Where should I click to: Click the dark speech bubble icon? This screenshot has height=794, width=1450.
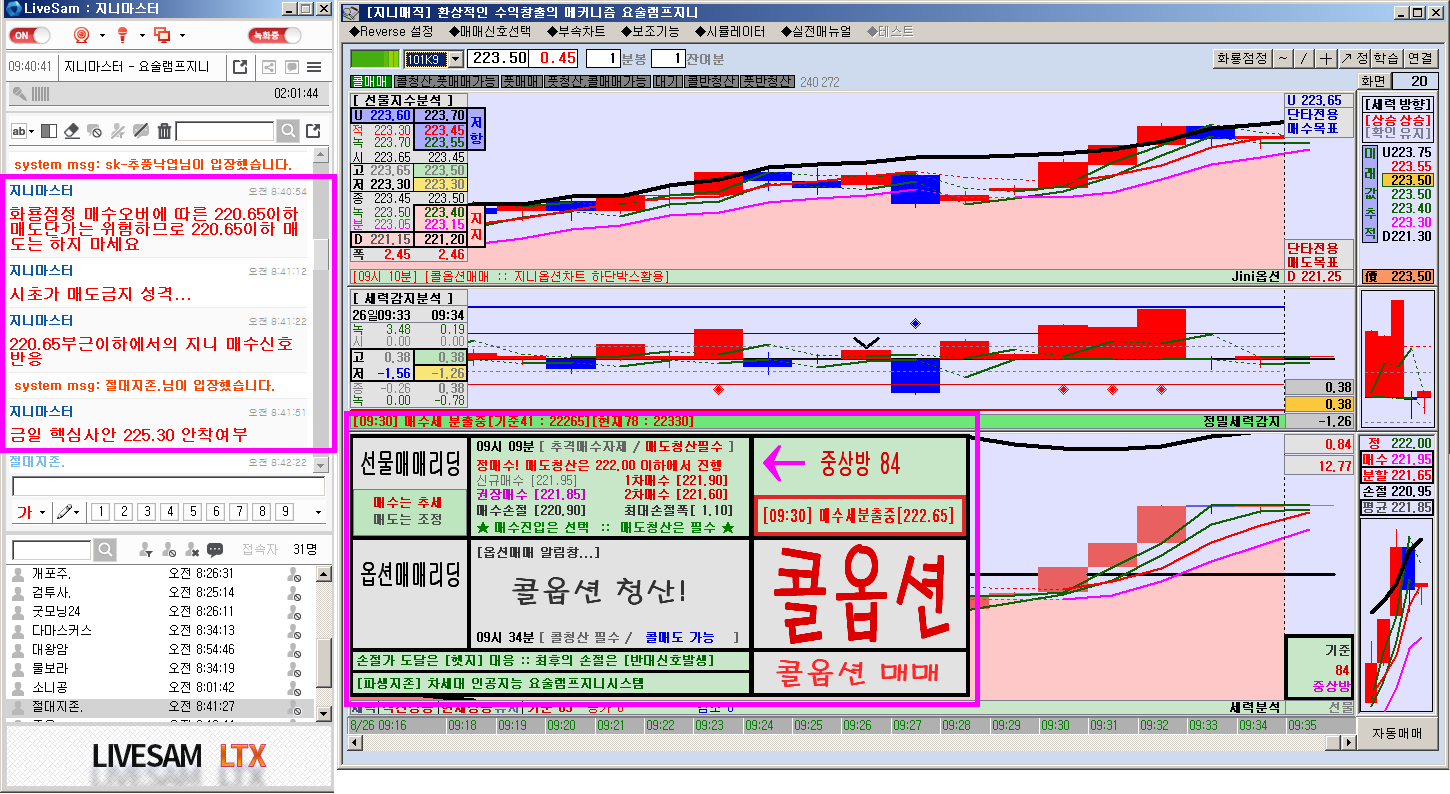215,550
